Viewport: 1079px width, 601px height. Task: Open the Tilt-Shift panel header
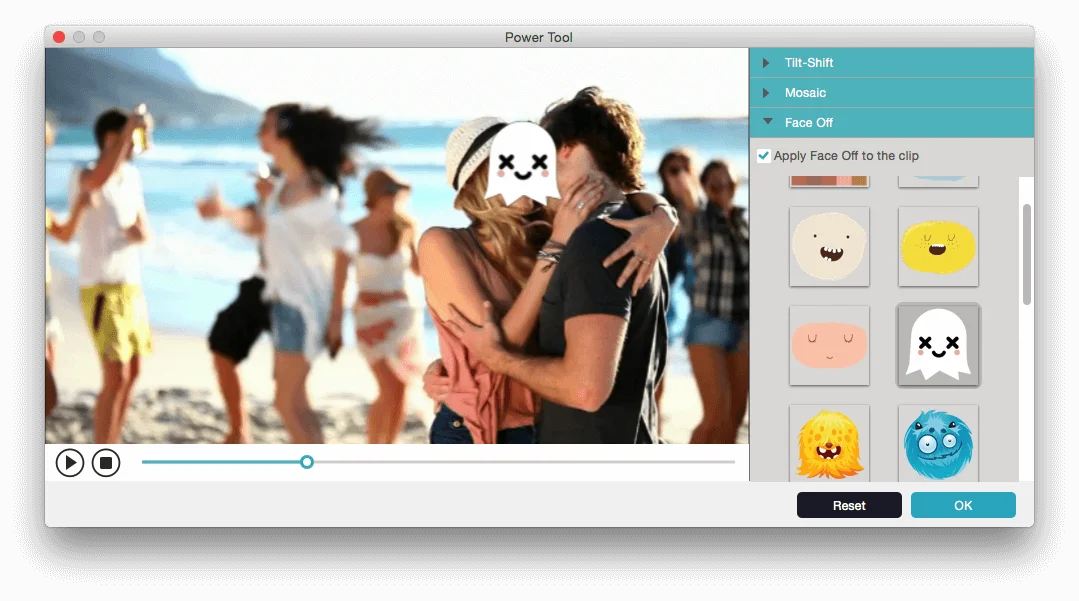coord(892,63)
